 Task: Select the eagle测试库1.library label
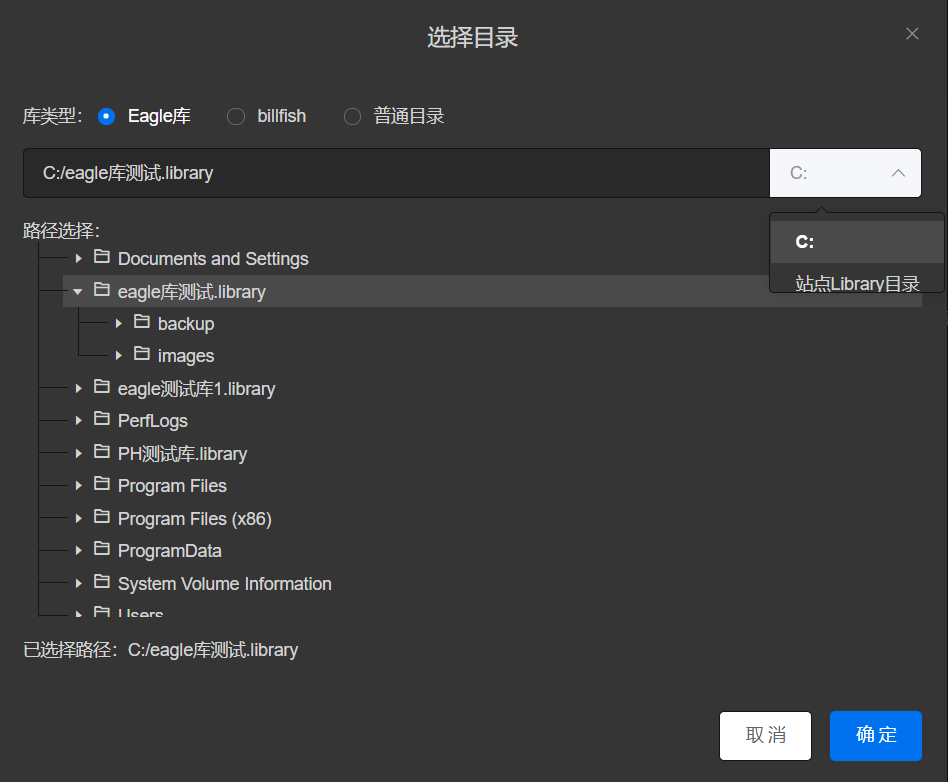[196, 389]
